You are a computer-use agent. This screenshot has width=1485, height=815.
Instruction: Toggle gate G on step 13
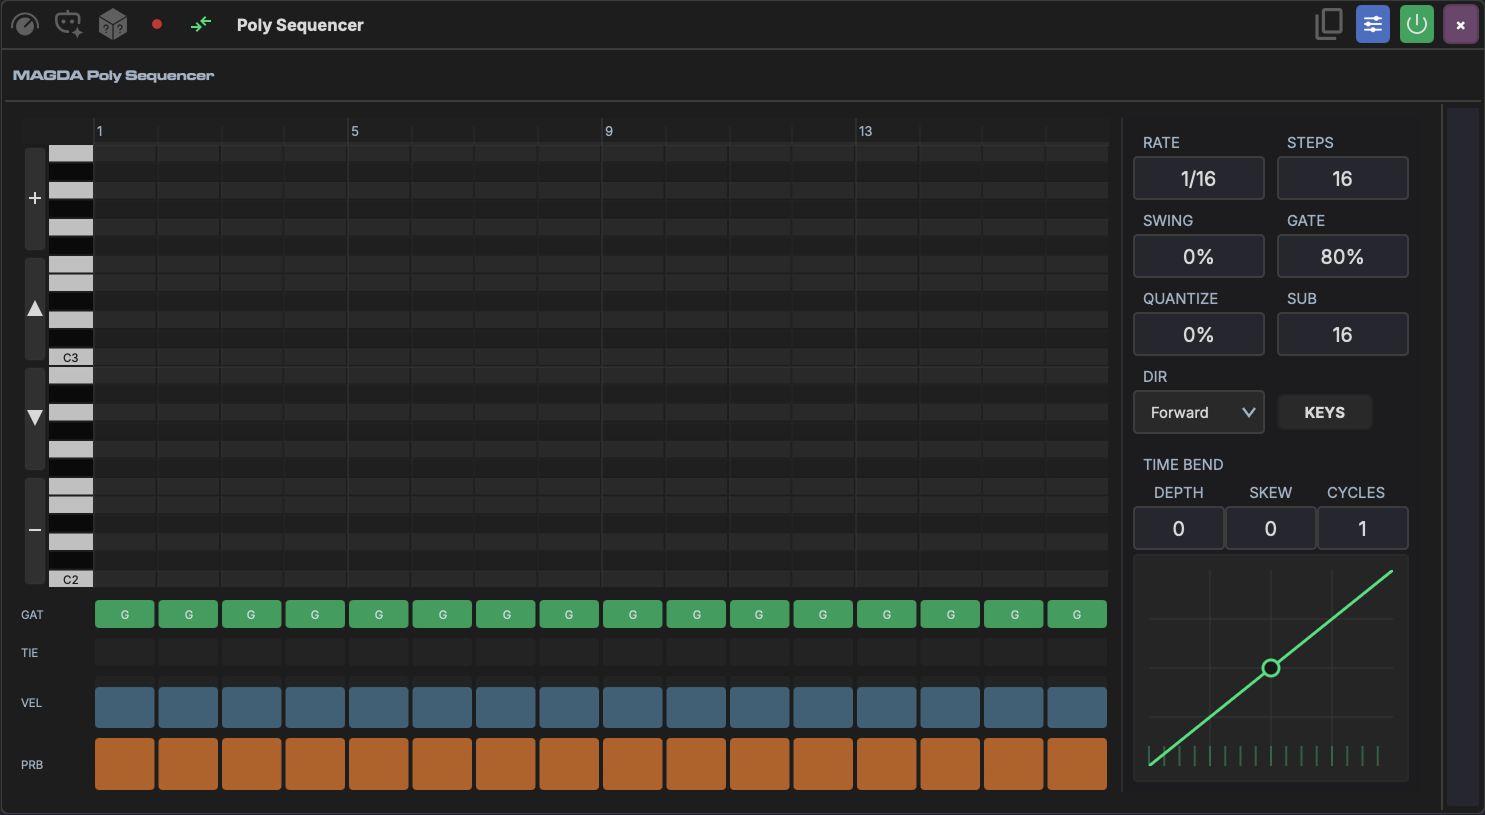[x=887, y=614]
